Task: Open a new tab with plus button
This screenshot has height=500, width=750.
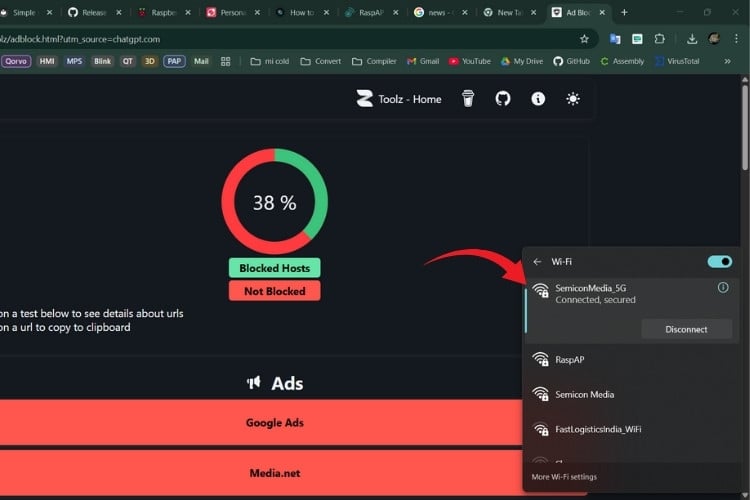Action: pyautogui.click(x=624, y=12)
